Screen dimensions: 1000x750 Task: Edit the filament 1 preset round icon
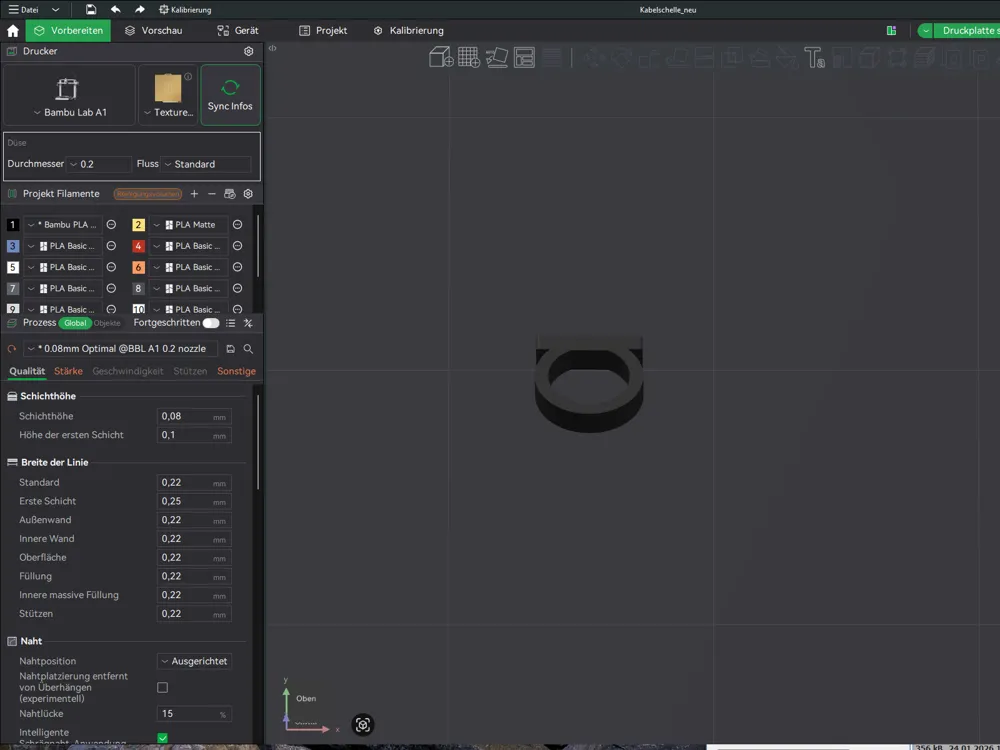coord(111,224)
